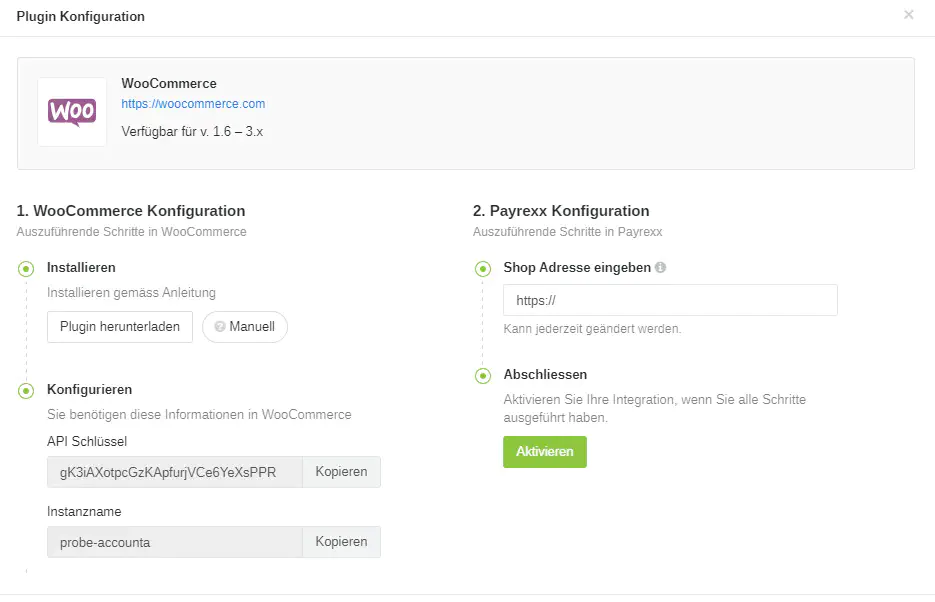Click the Payrexx Konfiguration section heading
Viewport: 935px width, 602px height.
click(561, 211)
